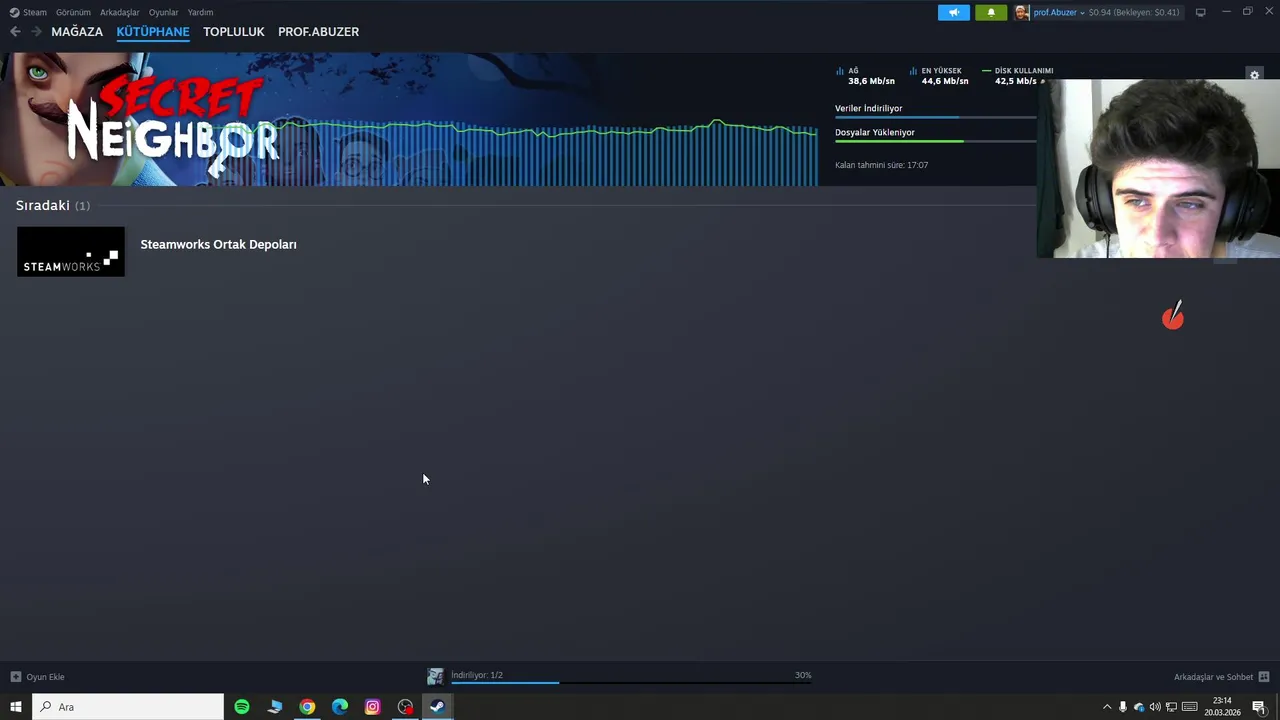Go to the TOPLULUK tab
The height and width of the screenshot is (720, 1280).
[234, 32]
